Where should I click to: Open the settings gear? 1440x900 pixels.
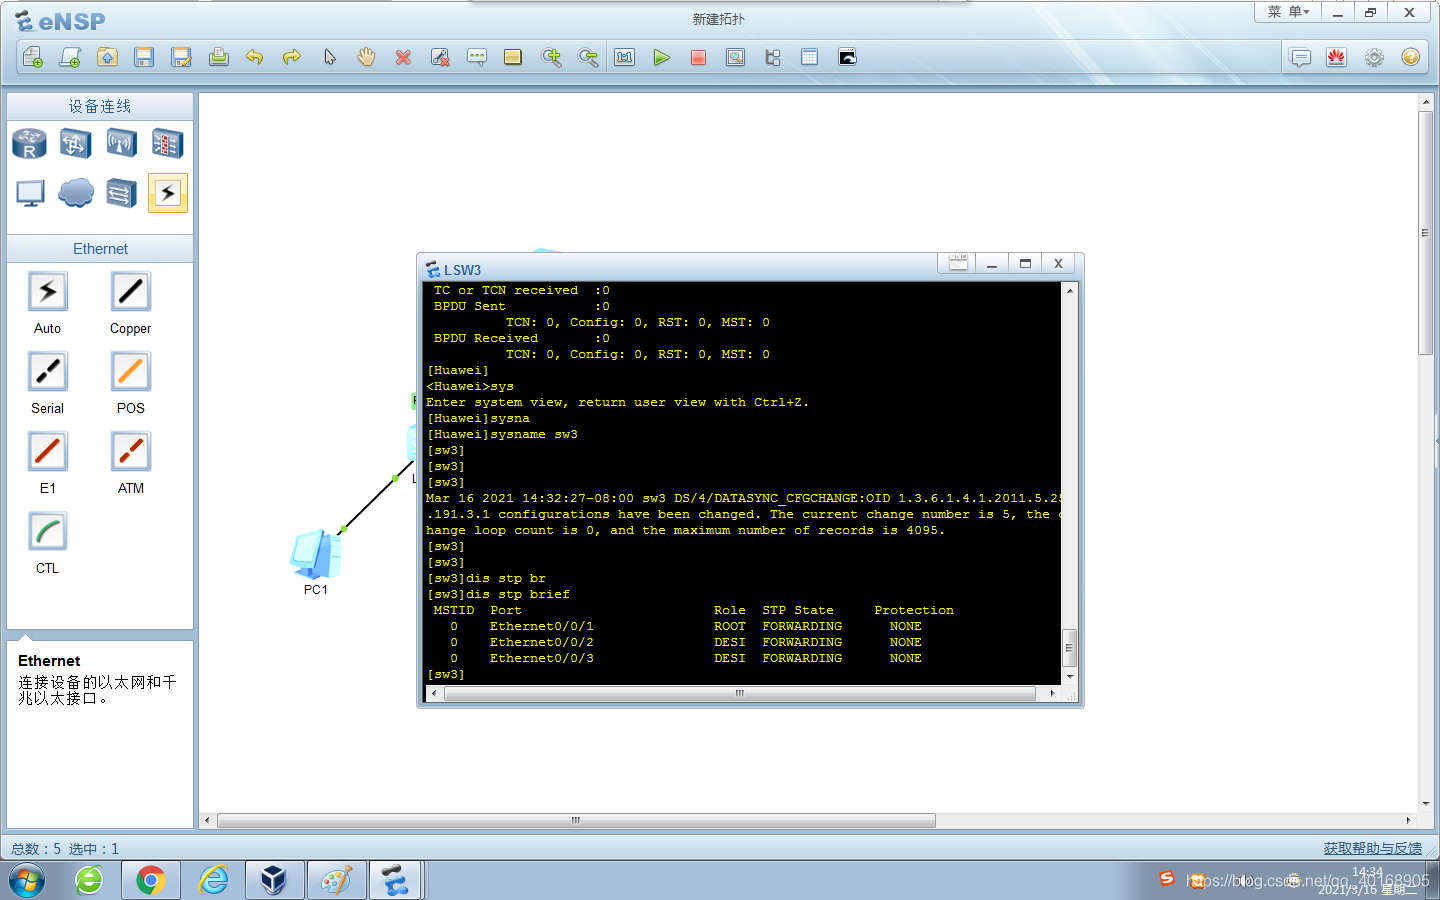pos(1374,57)
